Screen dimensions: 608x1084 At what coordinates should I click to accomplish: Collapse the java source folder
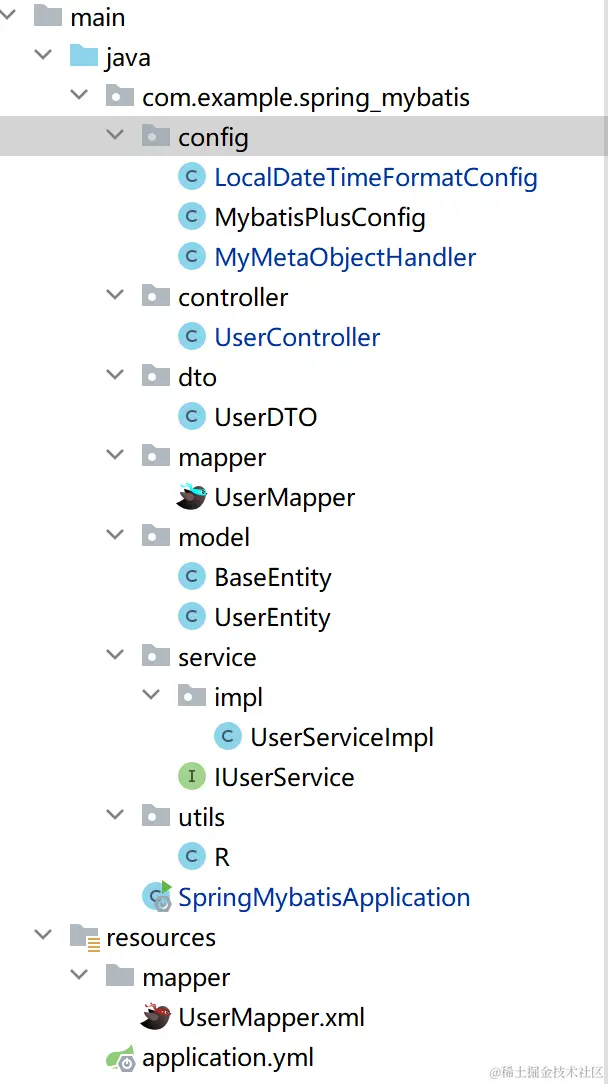point(43,56)
